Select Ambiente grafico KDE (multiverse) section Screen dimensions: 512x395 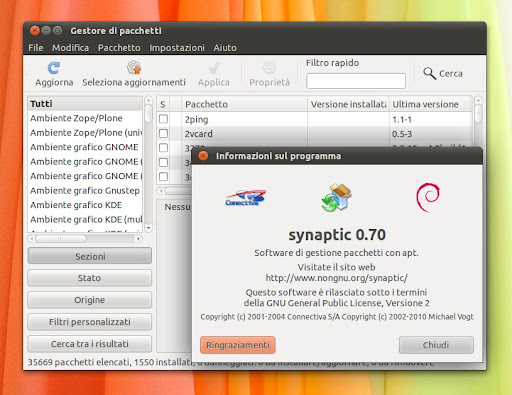[x=85, y=219]
